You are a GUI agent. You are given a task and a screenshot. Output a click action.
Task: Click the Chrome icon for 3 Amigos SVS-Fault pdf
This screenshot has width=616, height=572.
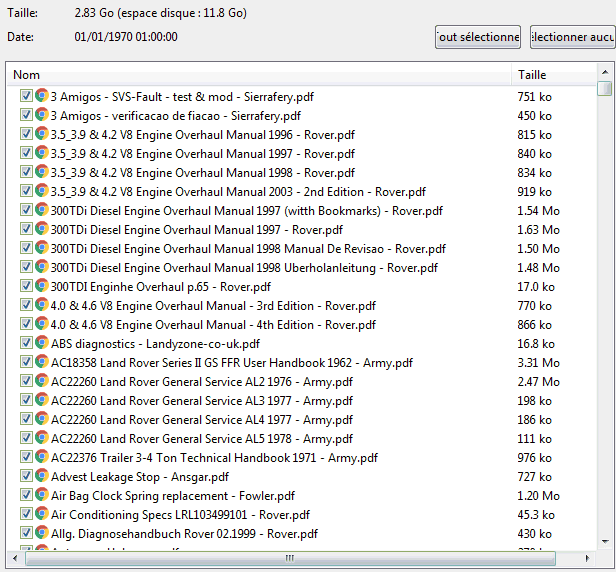click(42, 96)
